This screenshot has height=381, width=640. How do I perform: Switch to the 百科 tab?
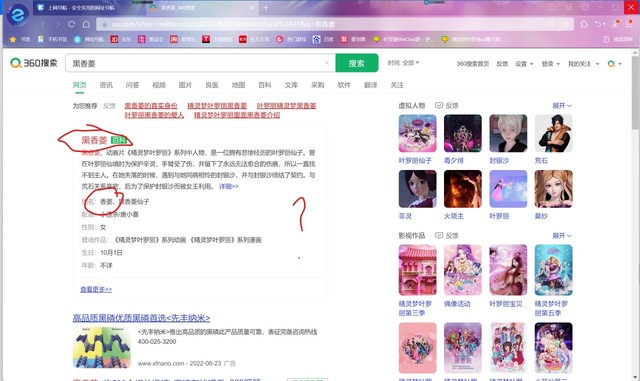[265, 85]
